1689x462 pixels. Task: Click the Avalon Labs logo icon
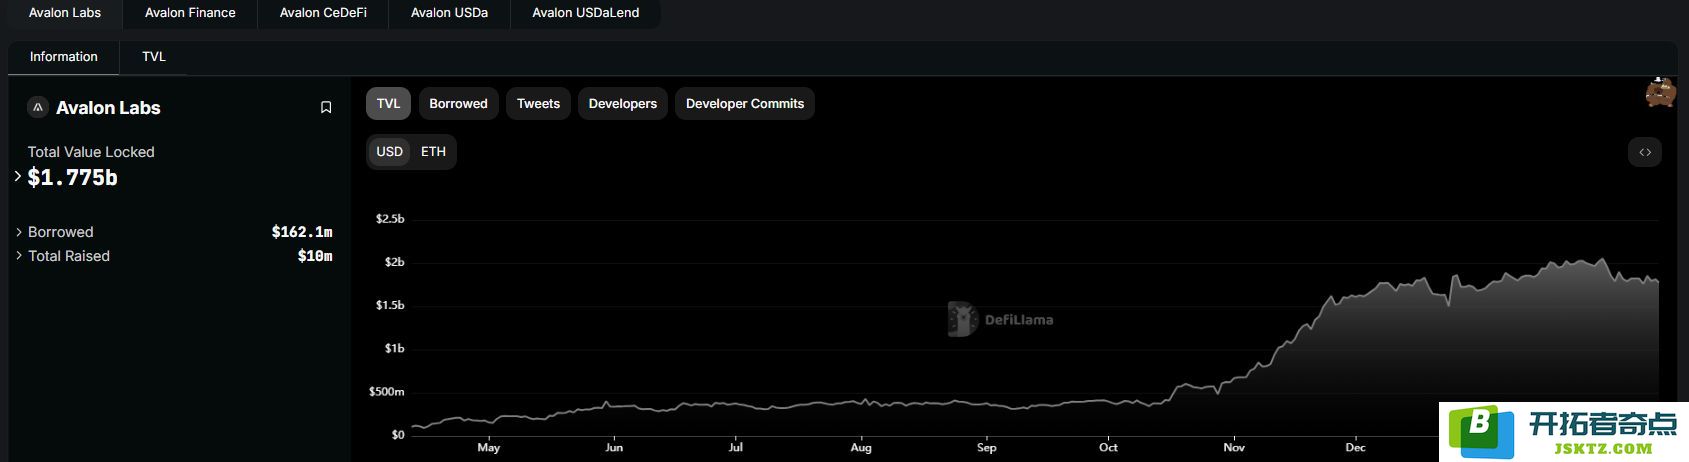tap(38, 107)
